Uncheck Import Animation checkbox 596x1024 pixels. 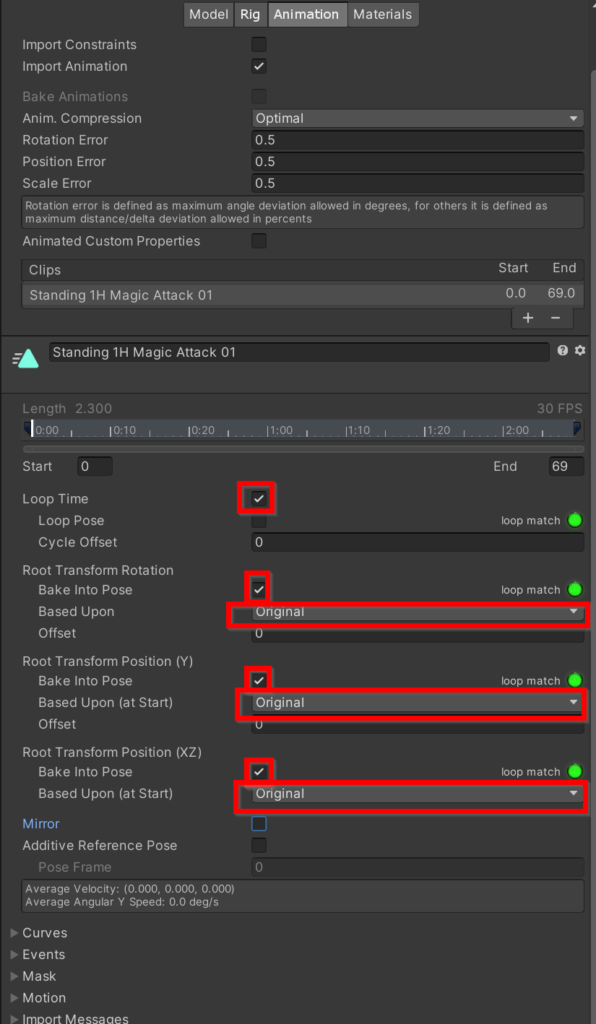[259, 66]
